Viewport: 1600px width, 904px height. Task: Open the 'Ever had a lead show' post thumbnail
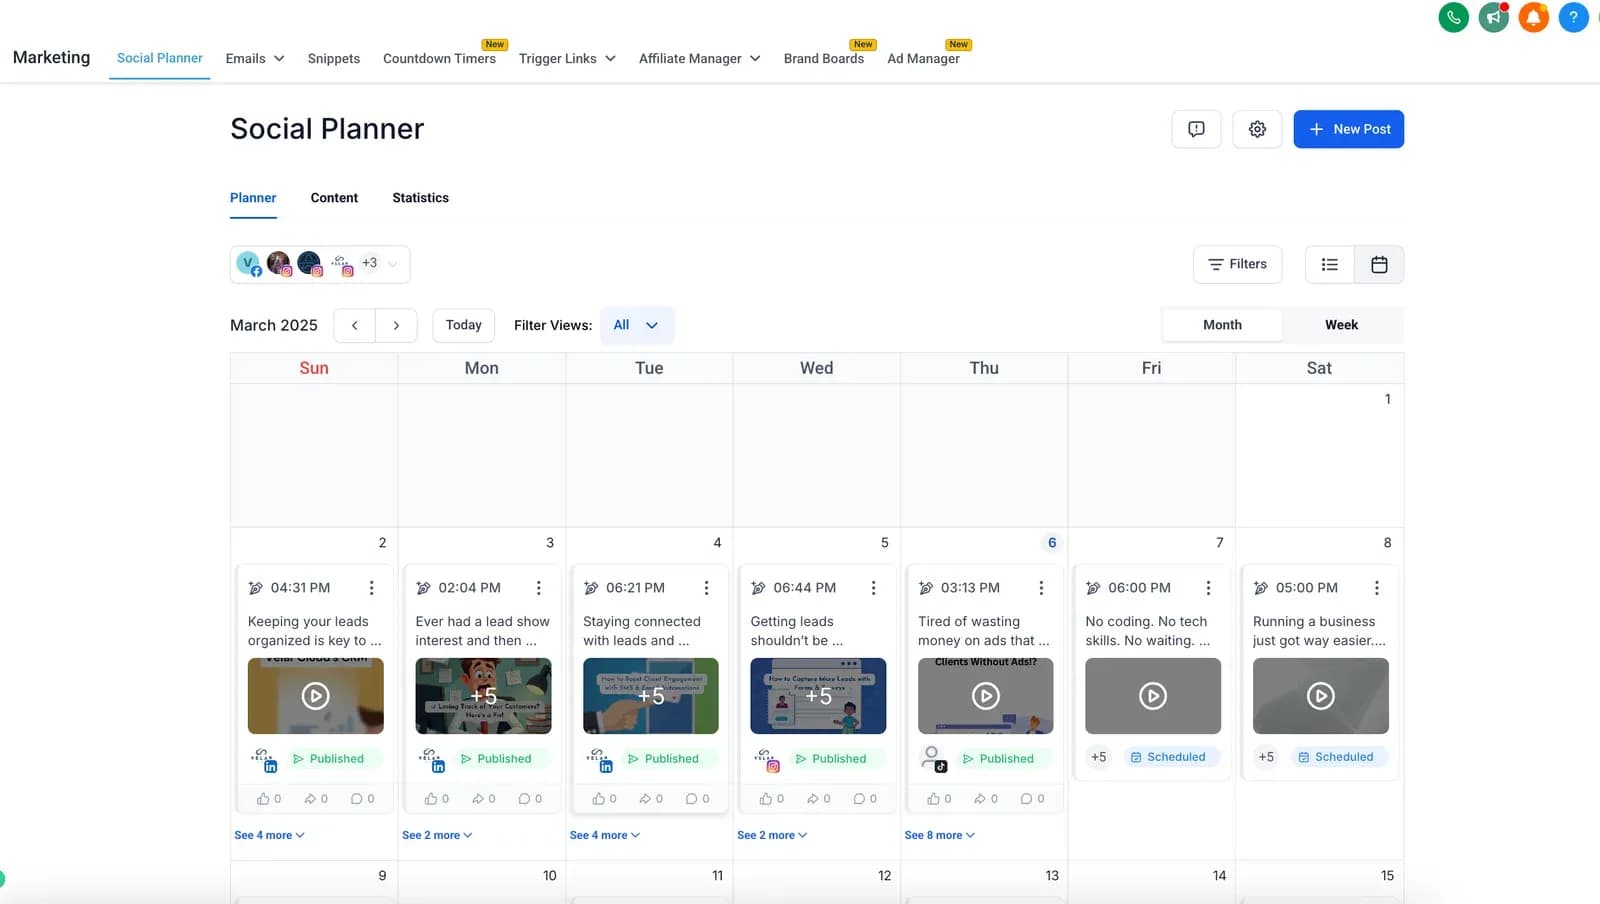pyautogui.click(x=483, y=696)
